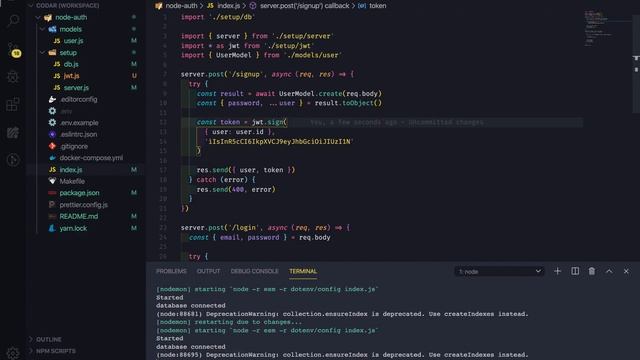Open the .gitignore file
640x360 pixels.
[x=73, y=146]
